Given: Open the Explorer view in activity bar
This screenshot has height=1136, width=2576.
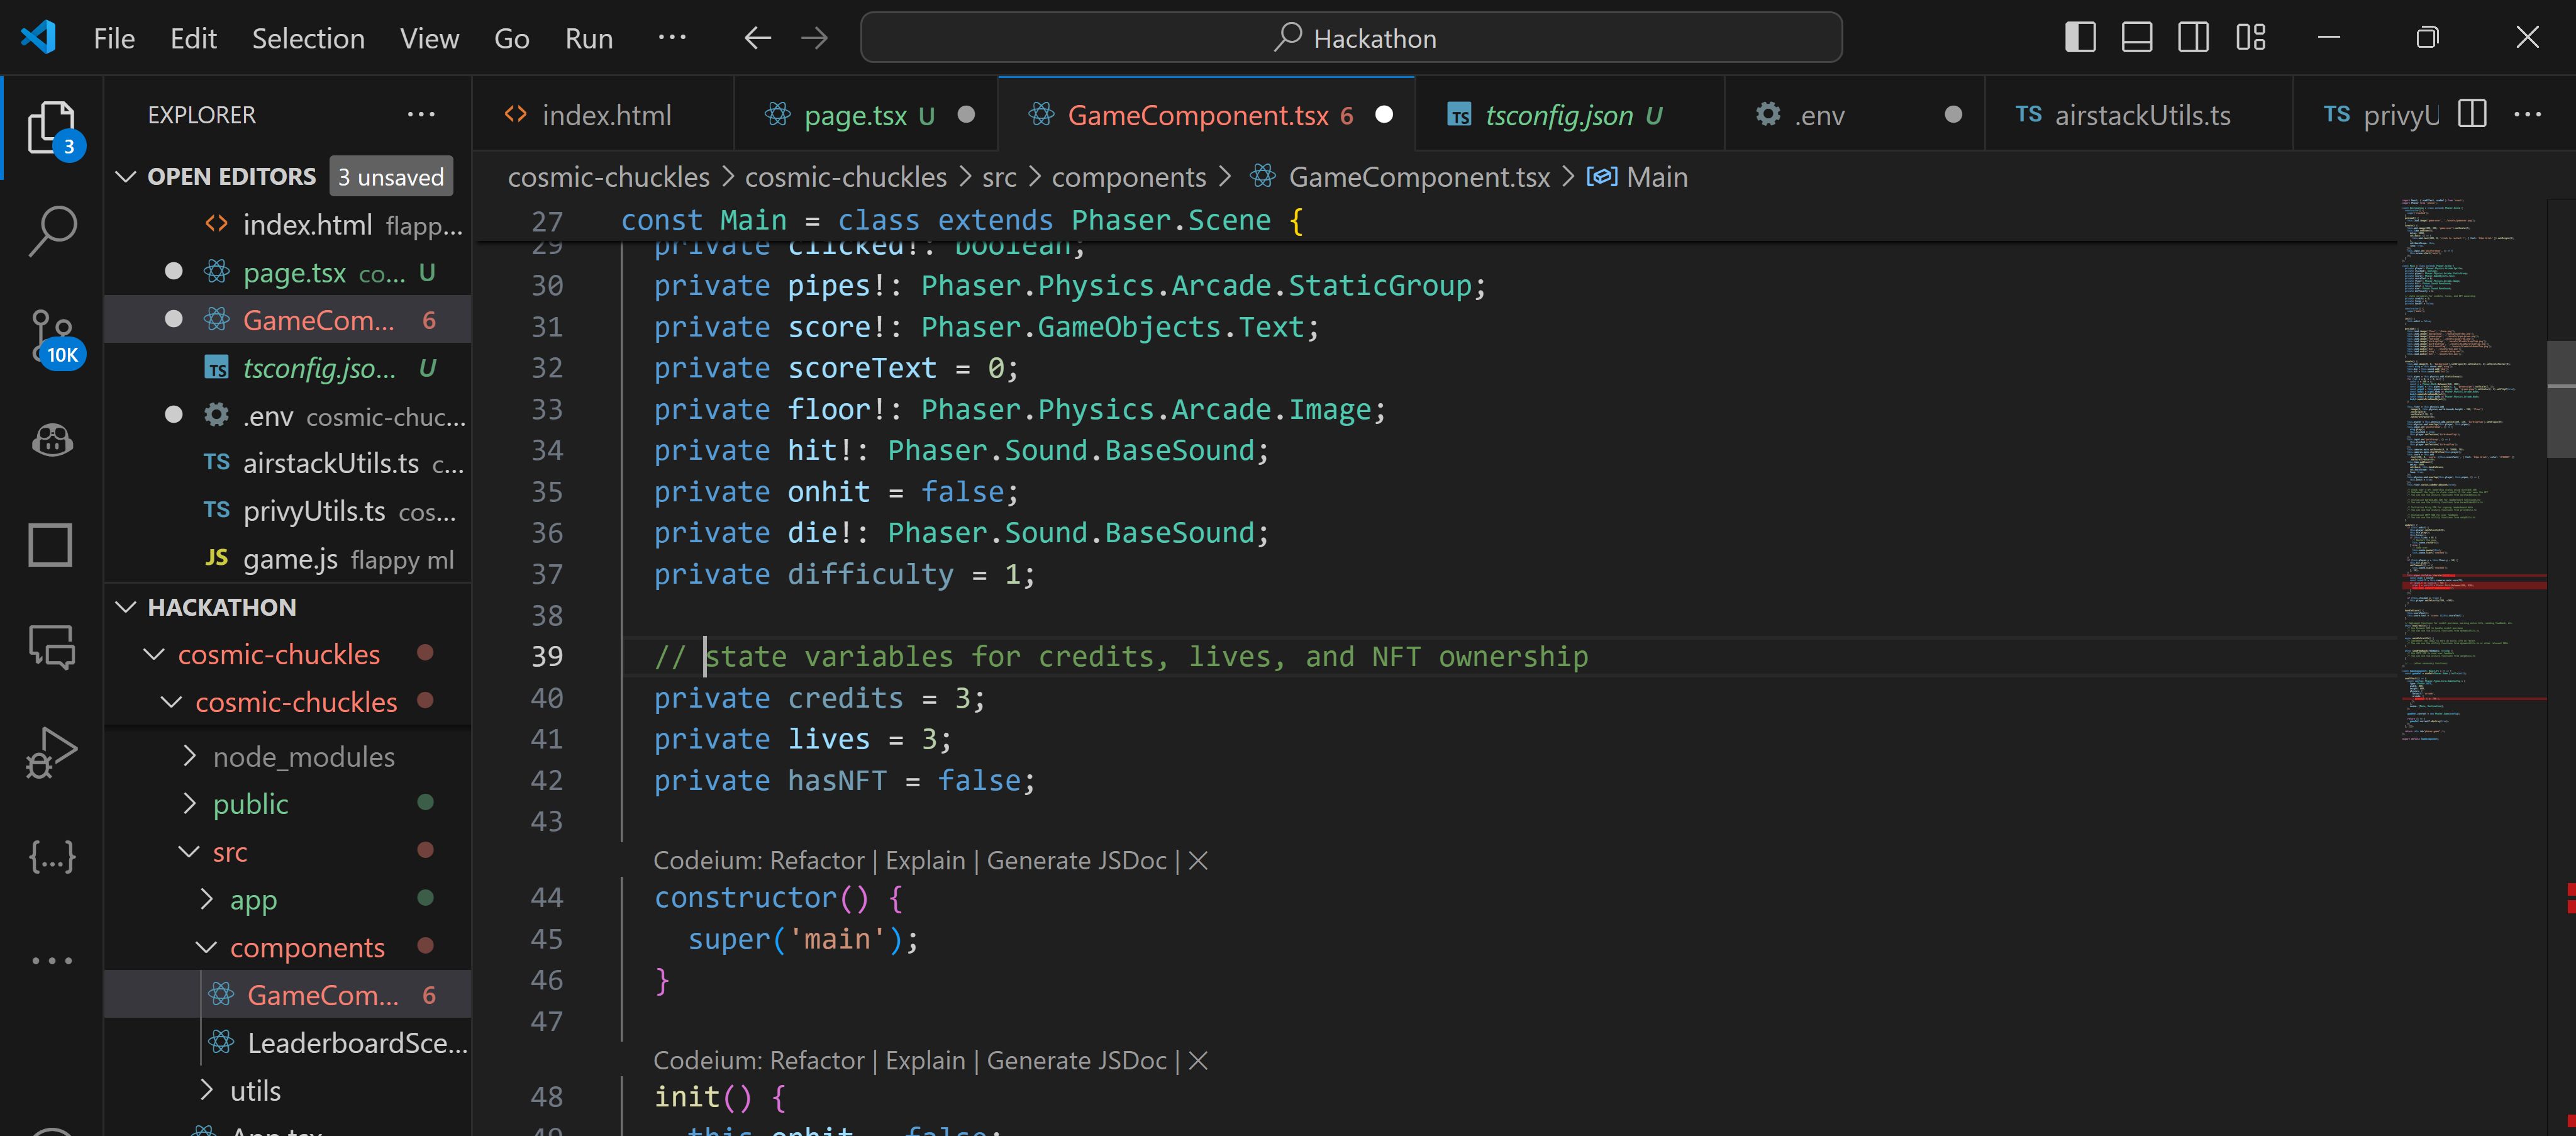Looking at the screenshot, I should 52,128.
